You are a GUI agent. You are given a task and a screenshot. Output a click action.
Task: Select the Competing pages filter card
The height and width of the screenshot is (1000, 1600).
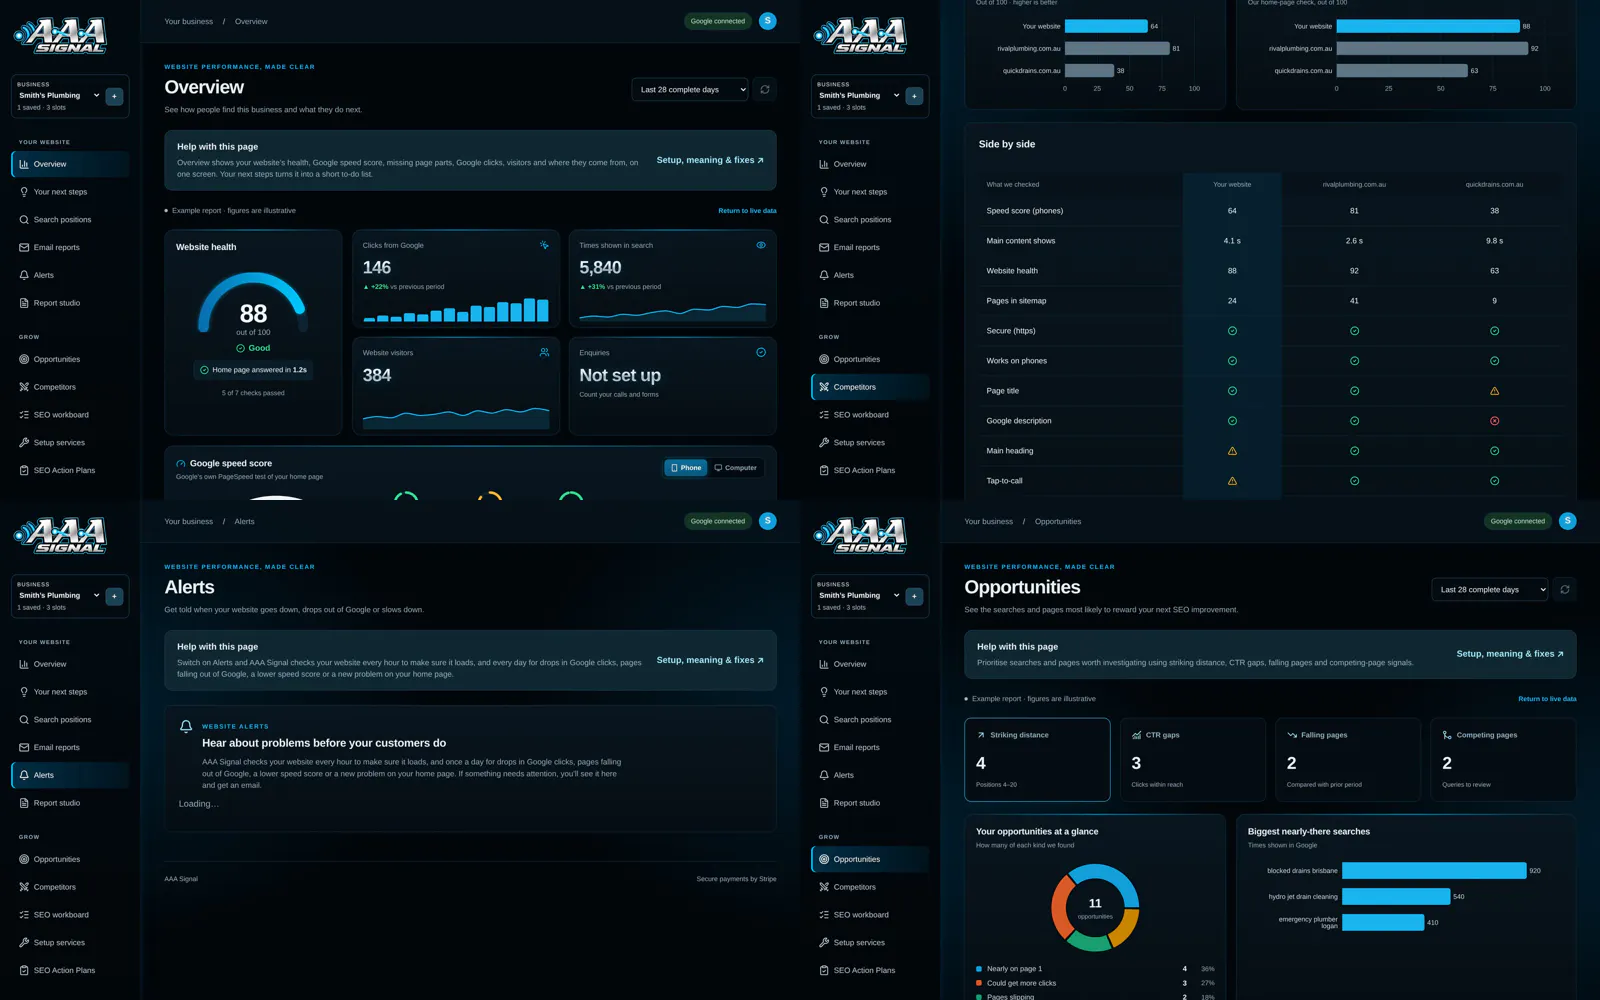pyautogui.click(x=1503, y=760)
